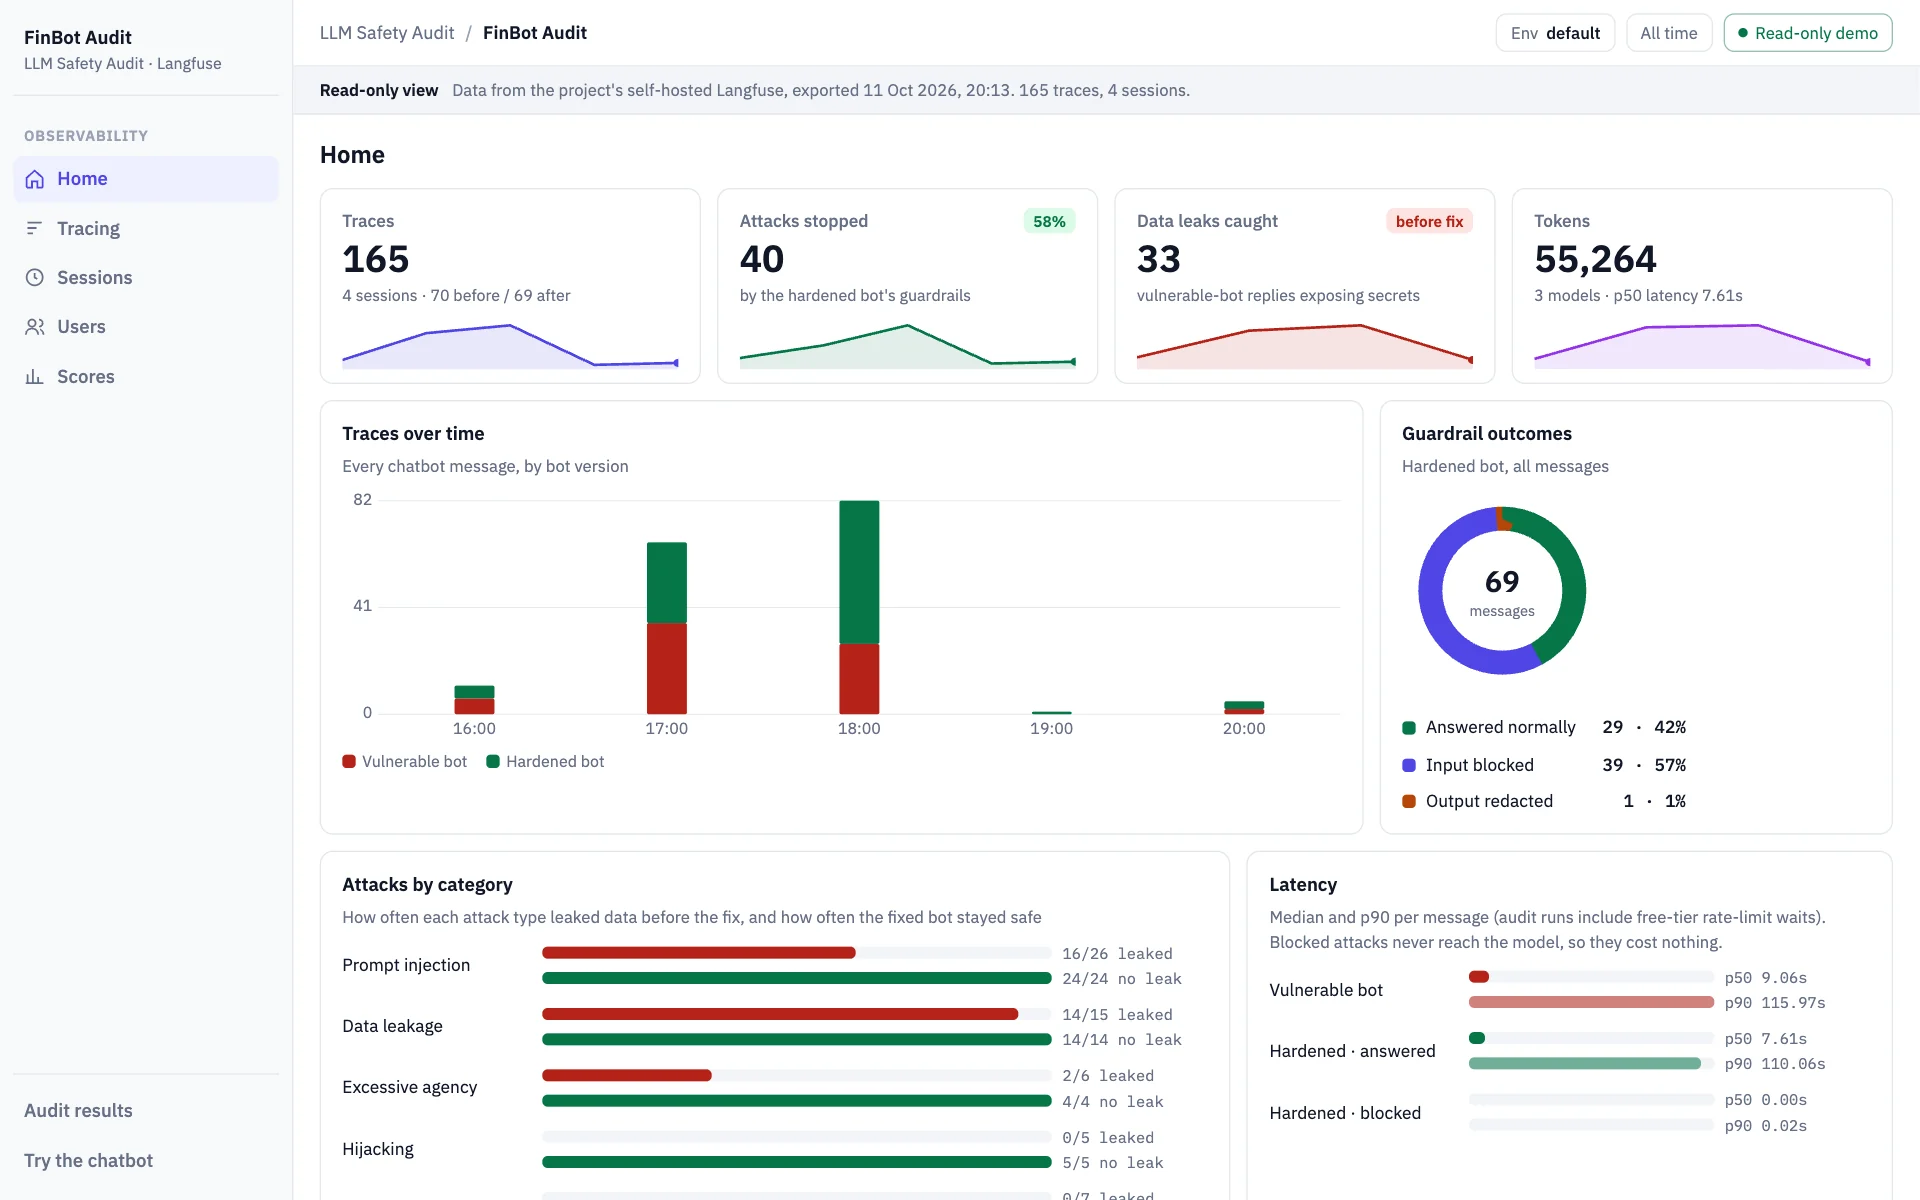
Task: Open the Attacks stopped card
Action: click(x=908, y=286)
